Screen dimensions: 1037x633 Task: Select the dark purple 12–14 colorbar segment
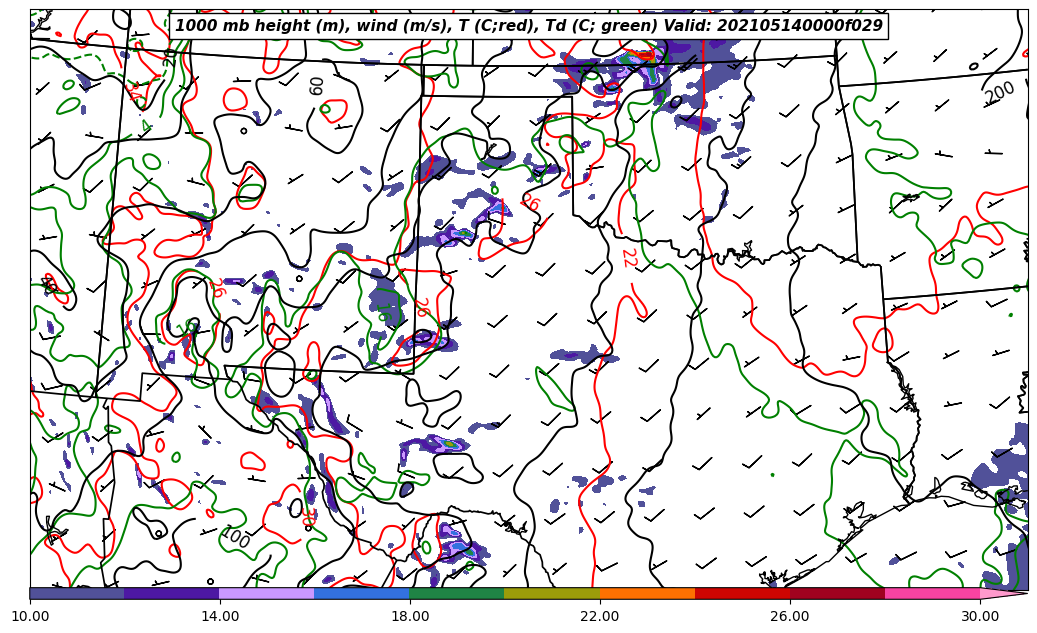tap(172, 593)
